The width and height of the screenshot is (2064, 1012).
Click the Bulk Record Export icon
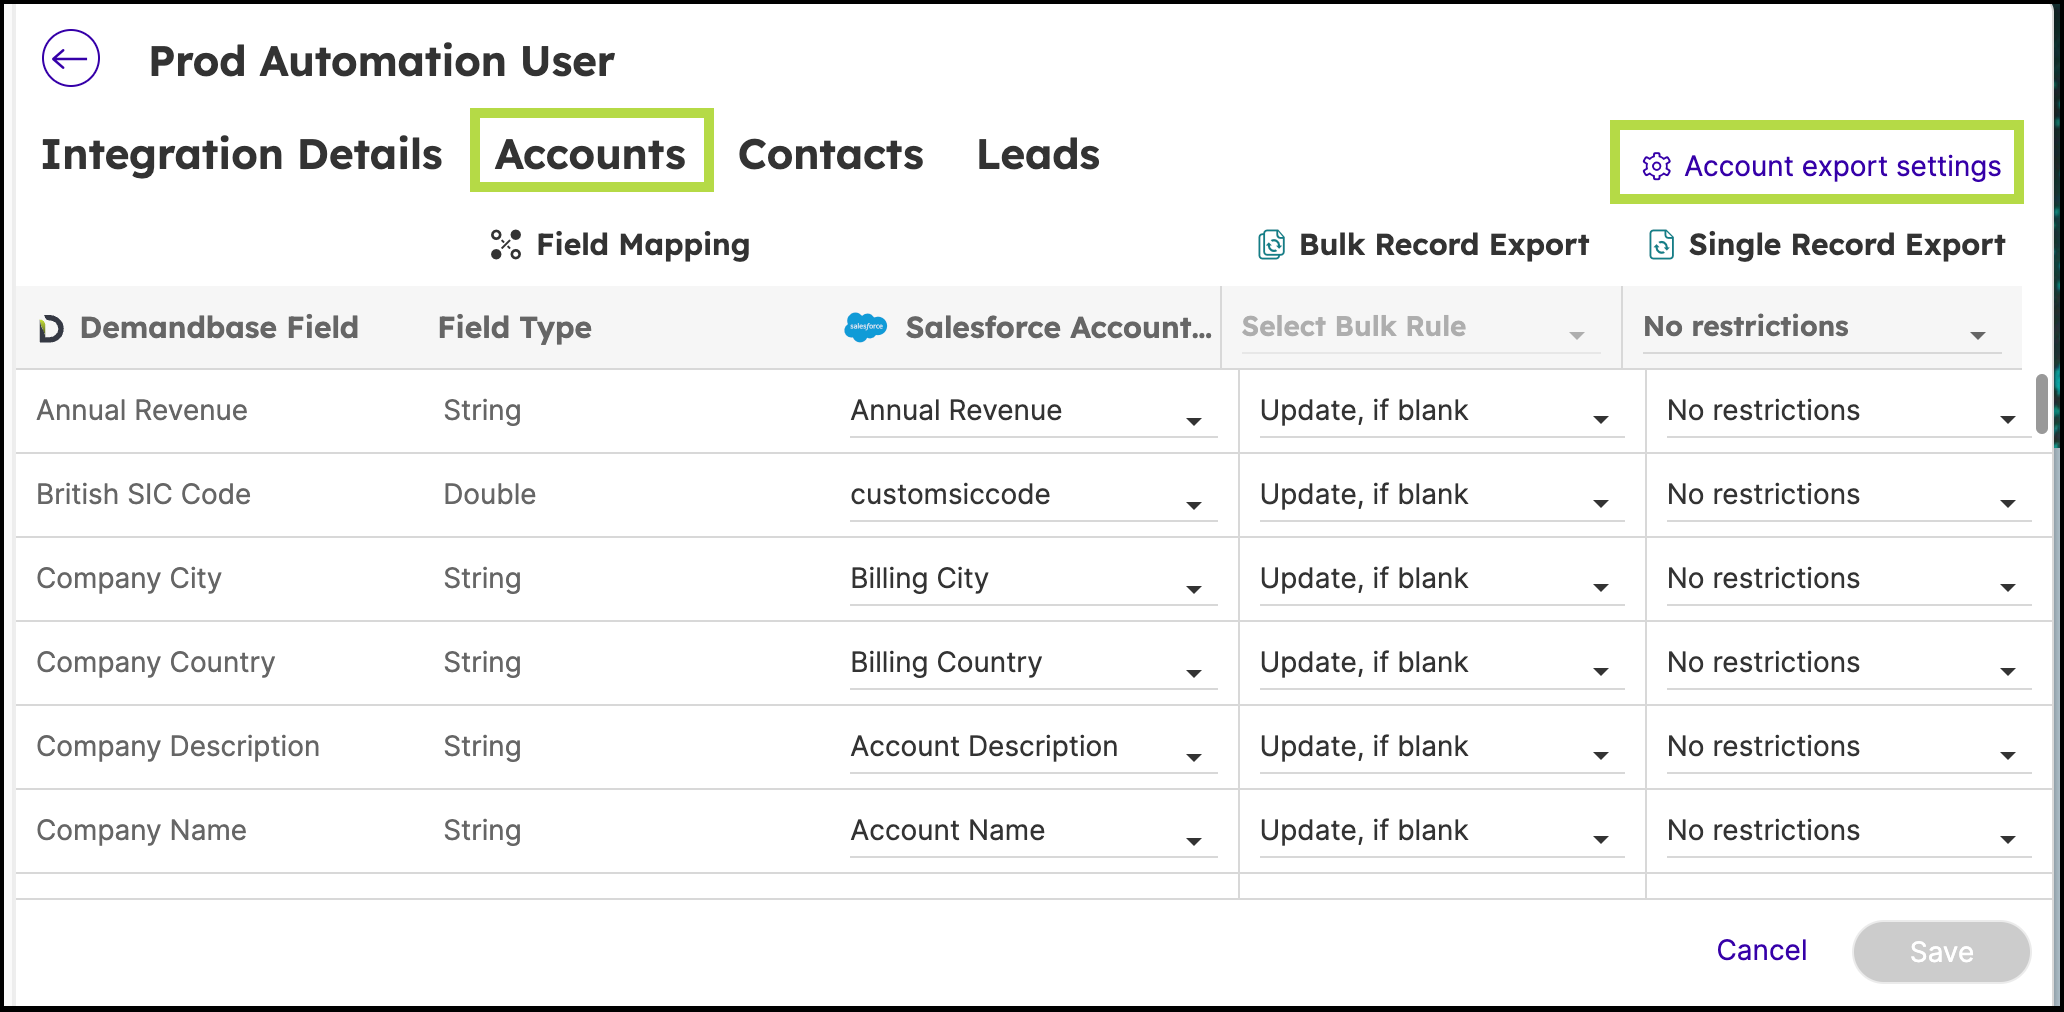[x=1271, y=244]
